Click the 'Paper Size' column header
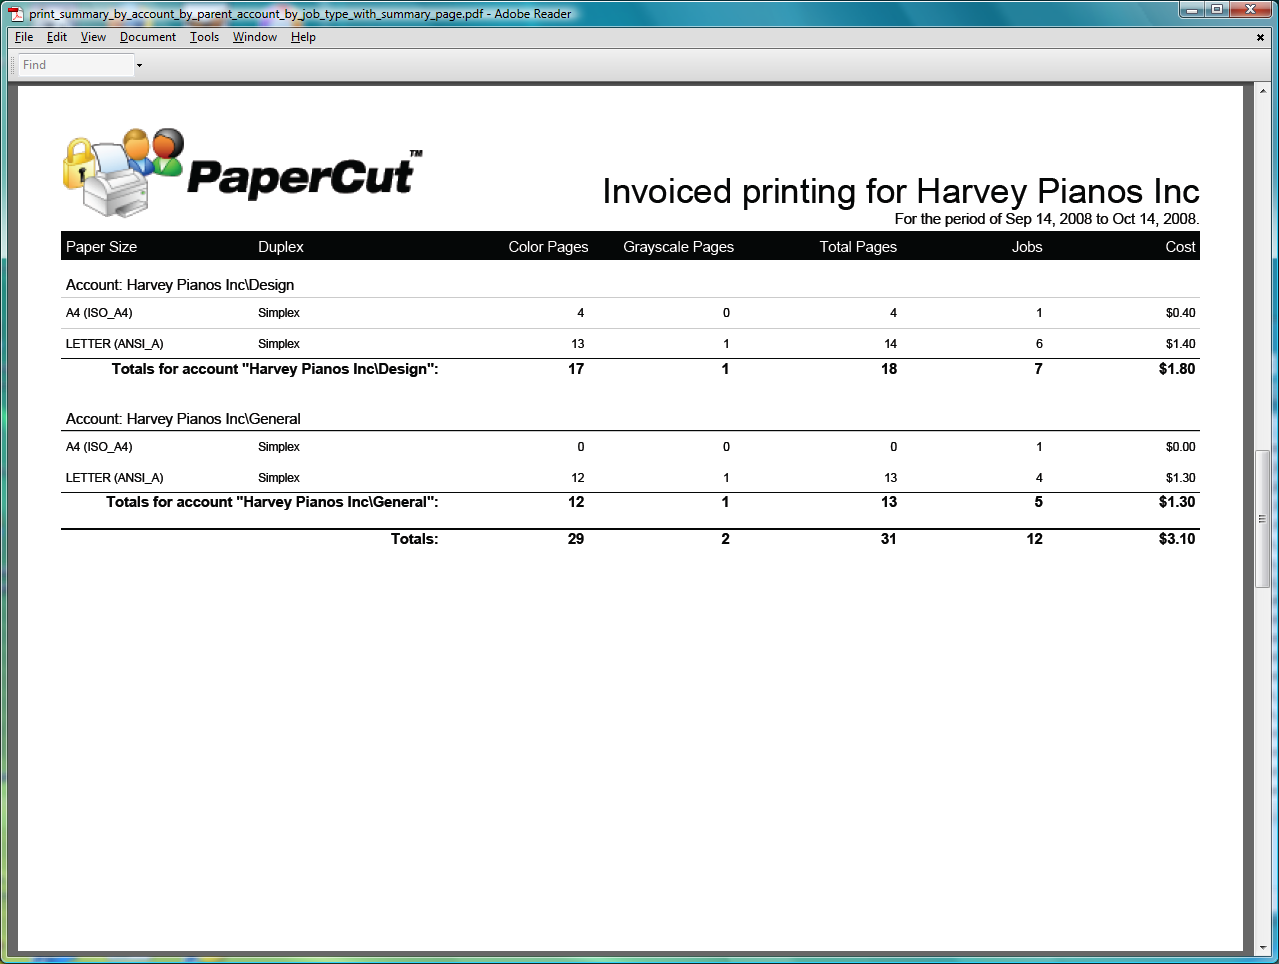Image resolution: width=1279 pixels, height=964 pixels. click(101, 247)
